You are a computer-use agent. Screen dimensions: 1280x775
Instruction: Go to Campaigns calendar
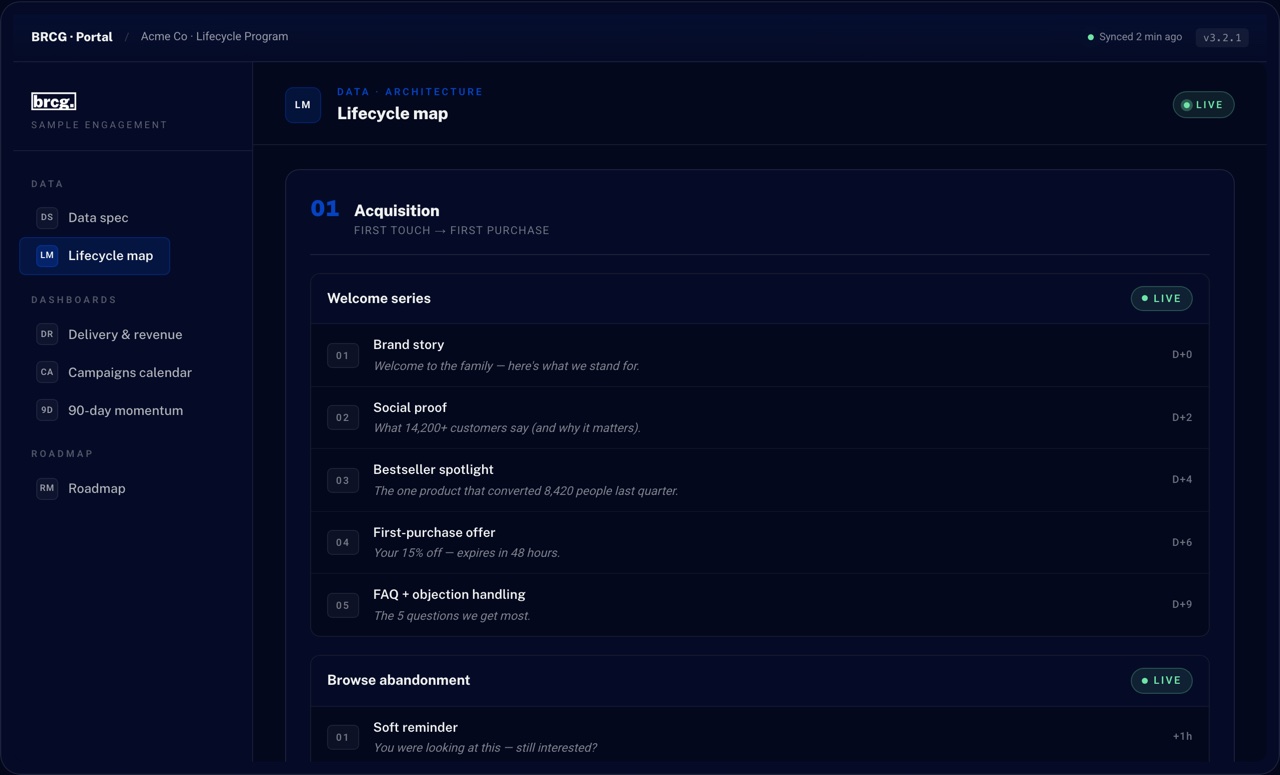coord(114,372)
